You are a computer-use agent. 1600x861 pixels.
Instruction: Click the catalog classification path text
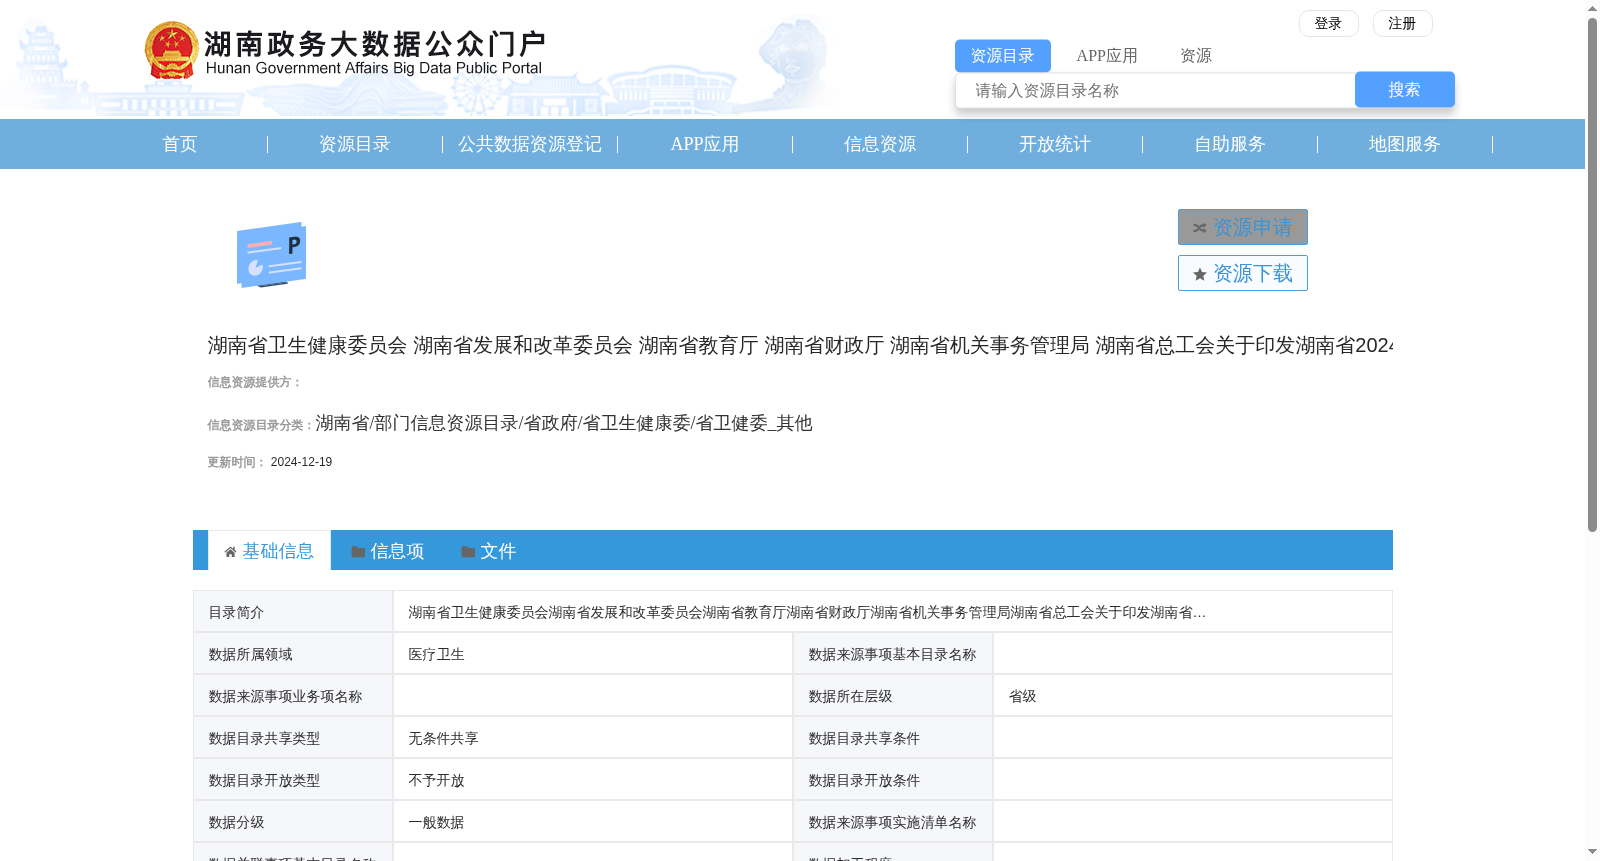[x=564, y=423]
